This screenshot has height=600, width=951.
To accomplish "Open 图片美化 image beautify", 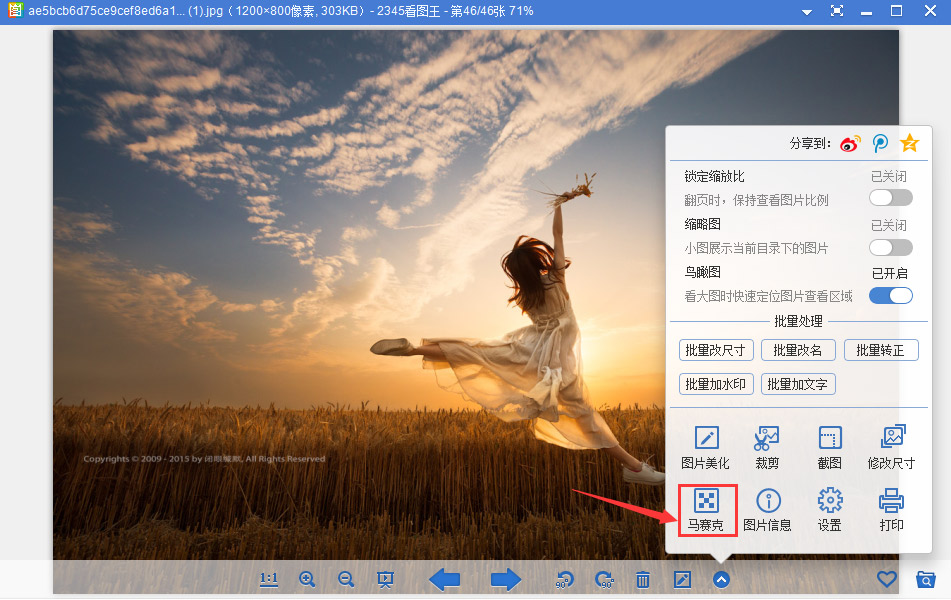I will [706, 446].
